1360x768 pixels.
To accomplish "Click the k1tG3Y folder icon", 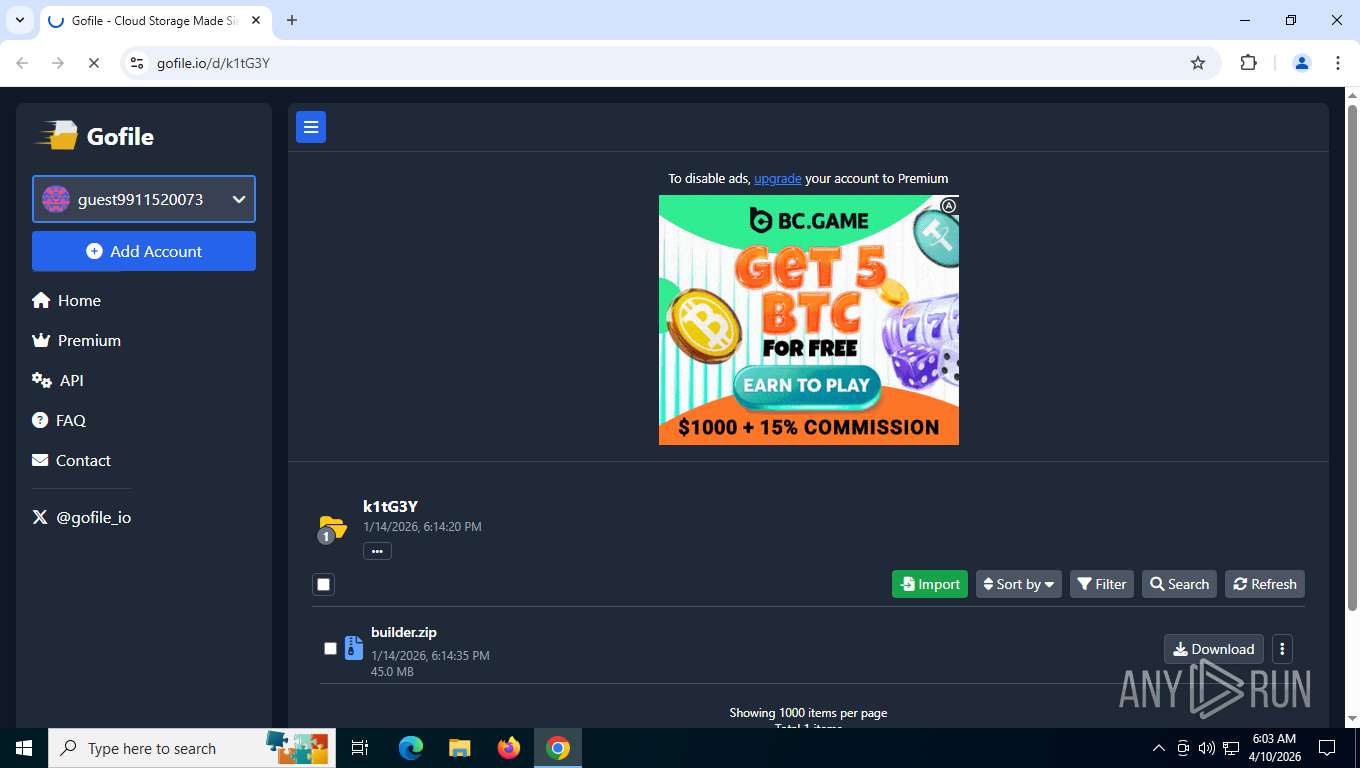I will tap(331, 527).
